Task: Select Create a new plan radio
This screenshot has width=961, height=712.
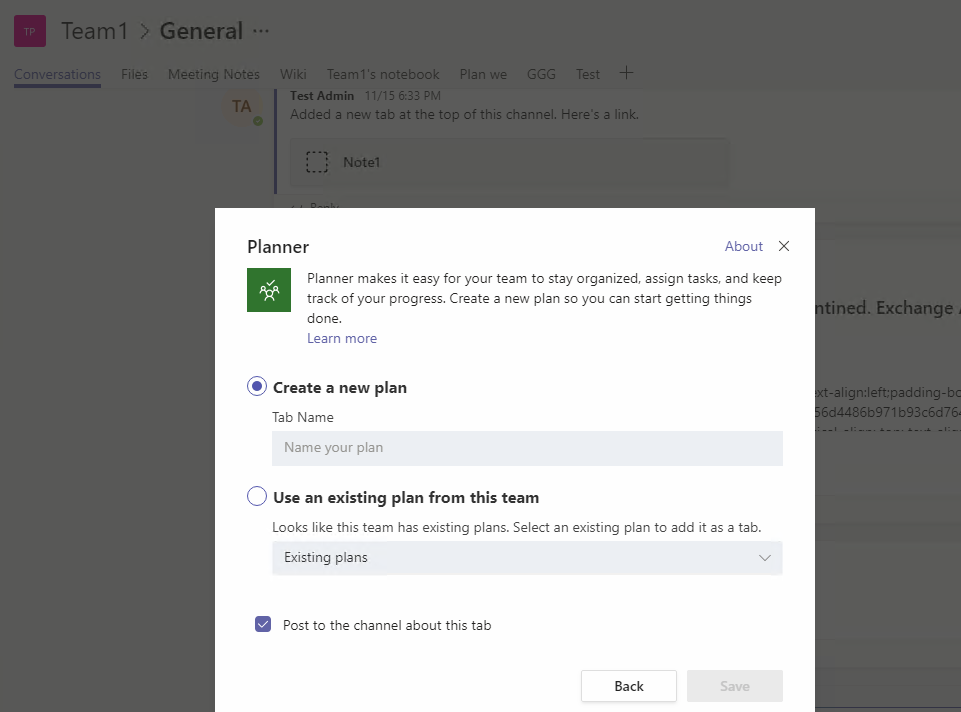Action: point(257,387)
